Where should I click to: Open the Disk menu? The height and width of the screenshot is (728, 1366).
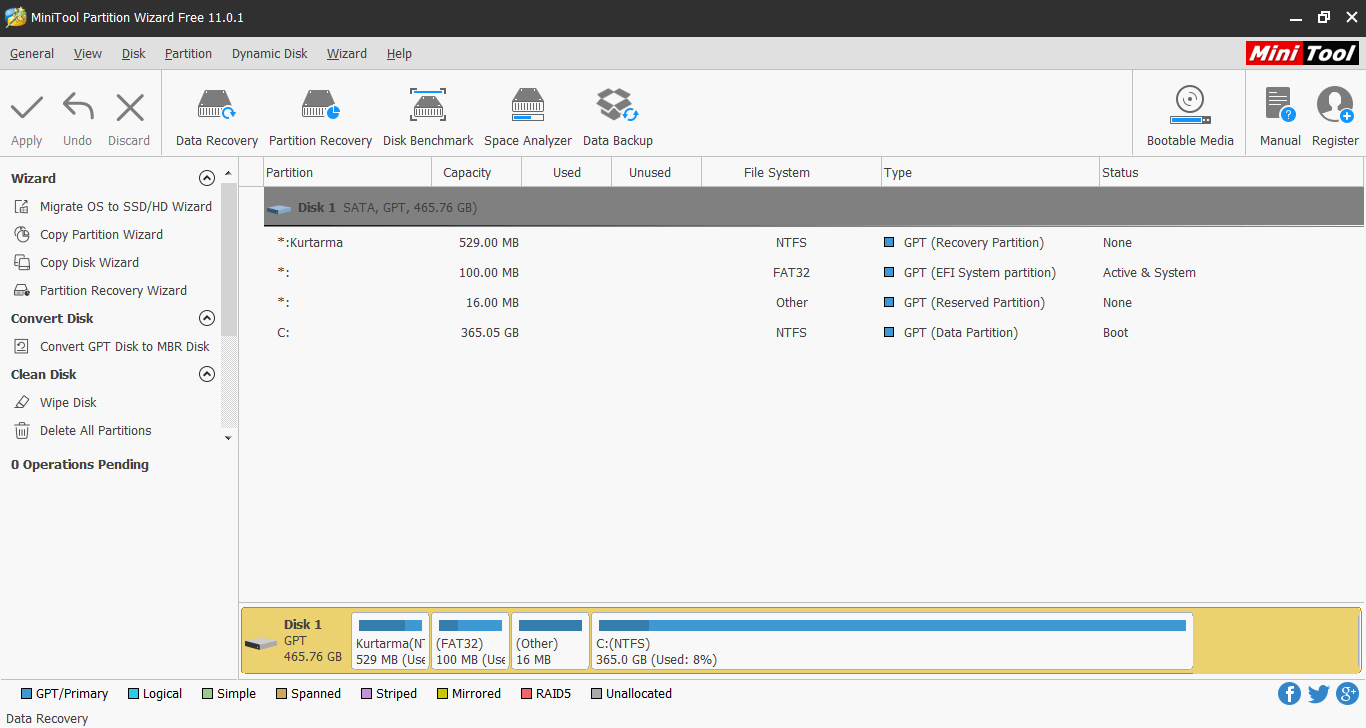pyautogui.click(x=134, y=54)
